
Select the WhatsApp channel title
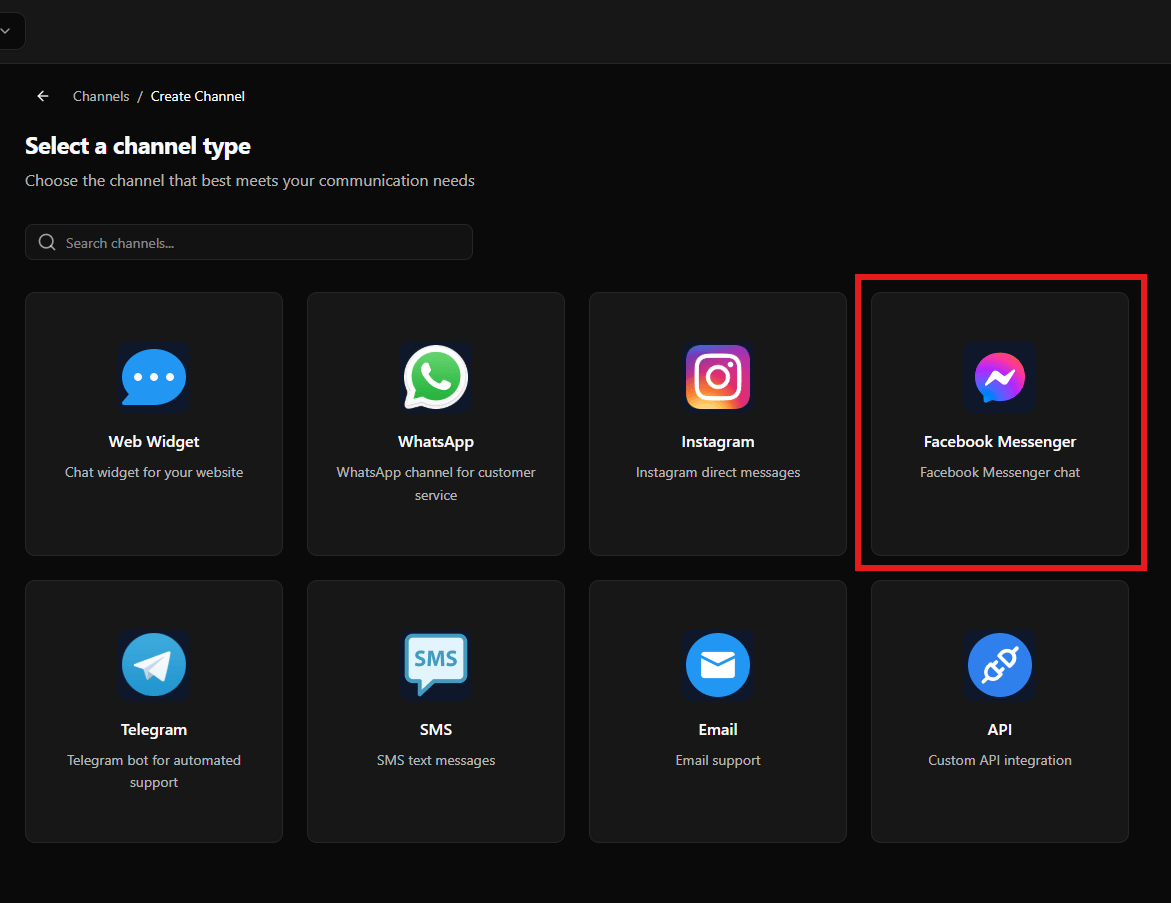coord(436,441)
